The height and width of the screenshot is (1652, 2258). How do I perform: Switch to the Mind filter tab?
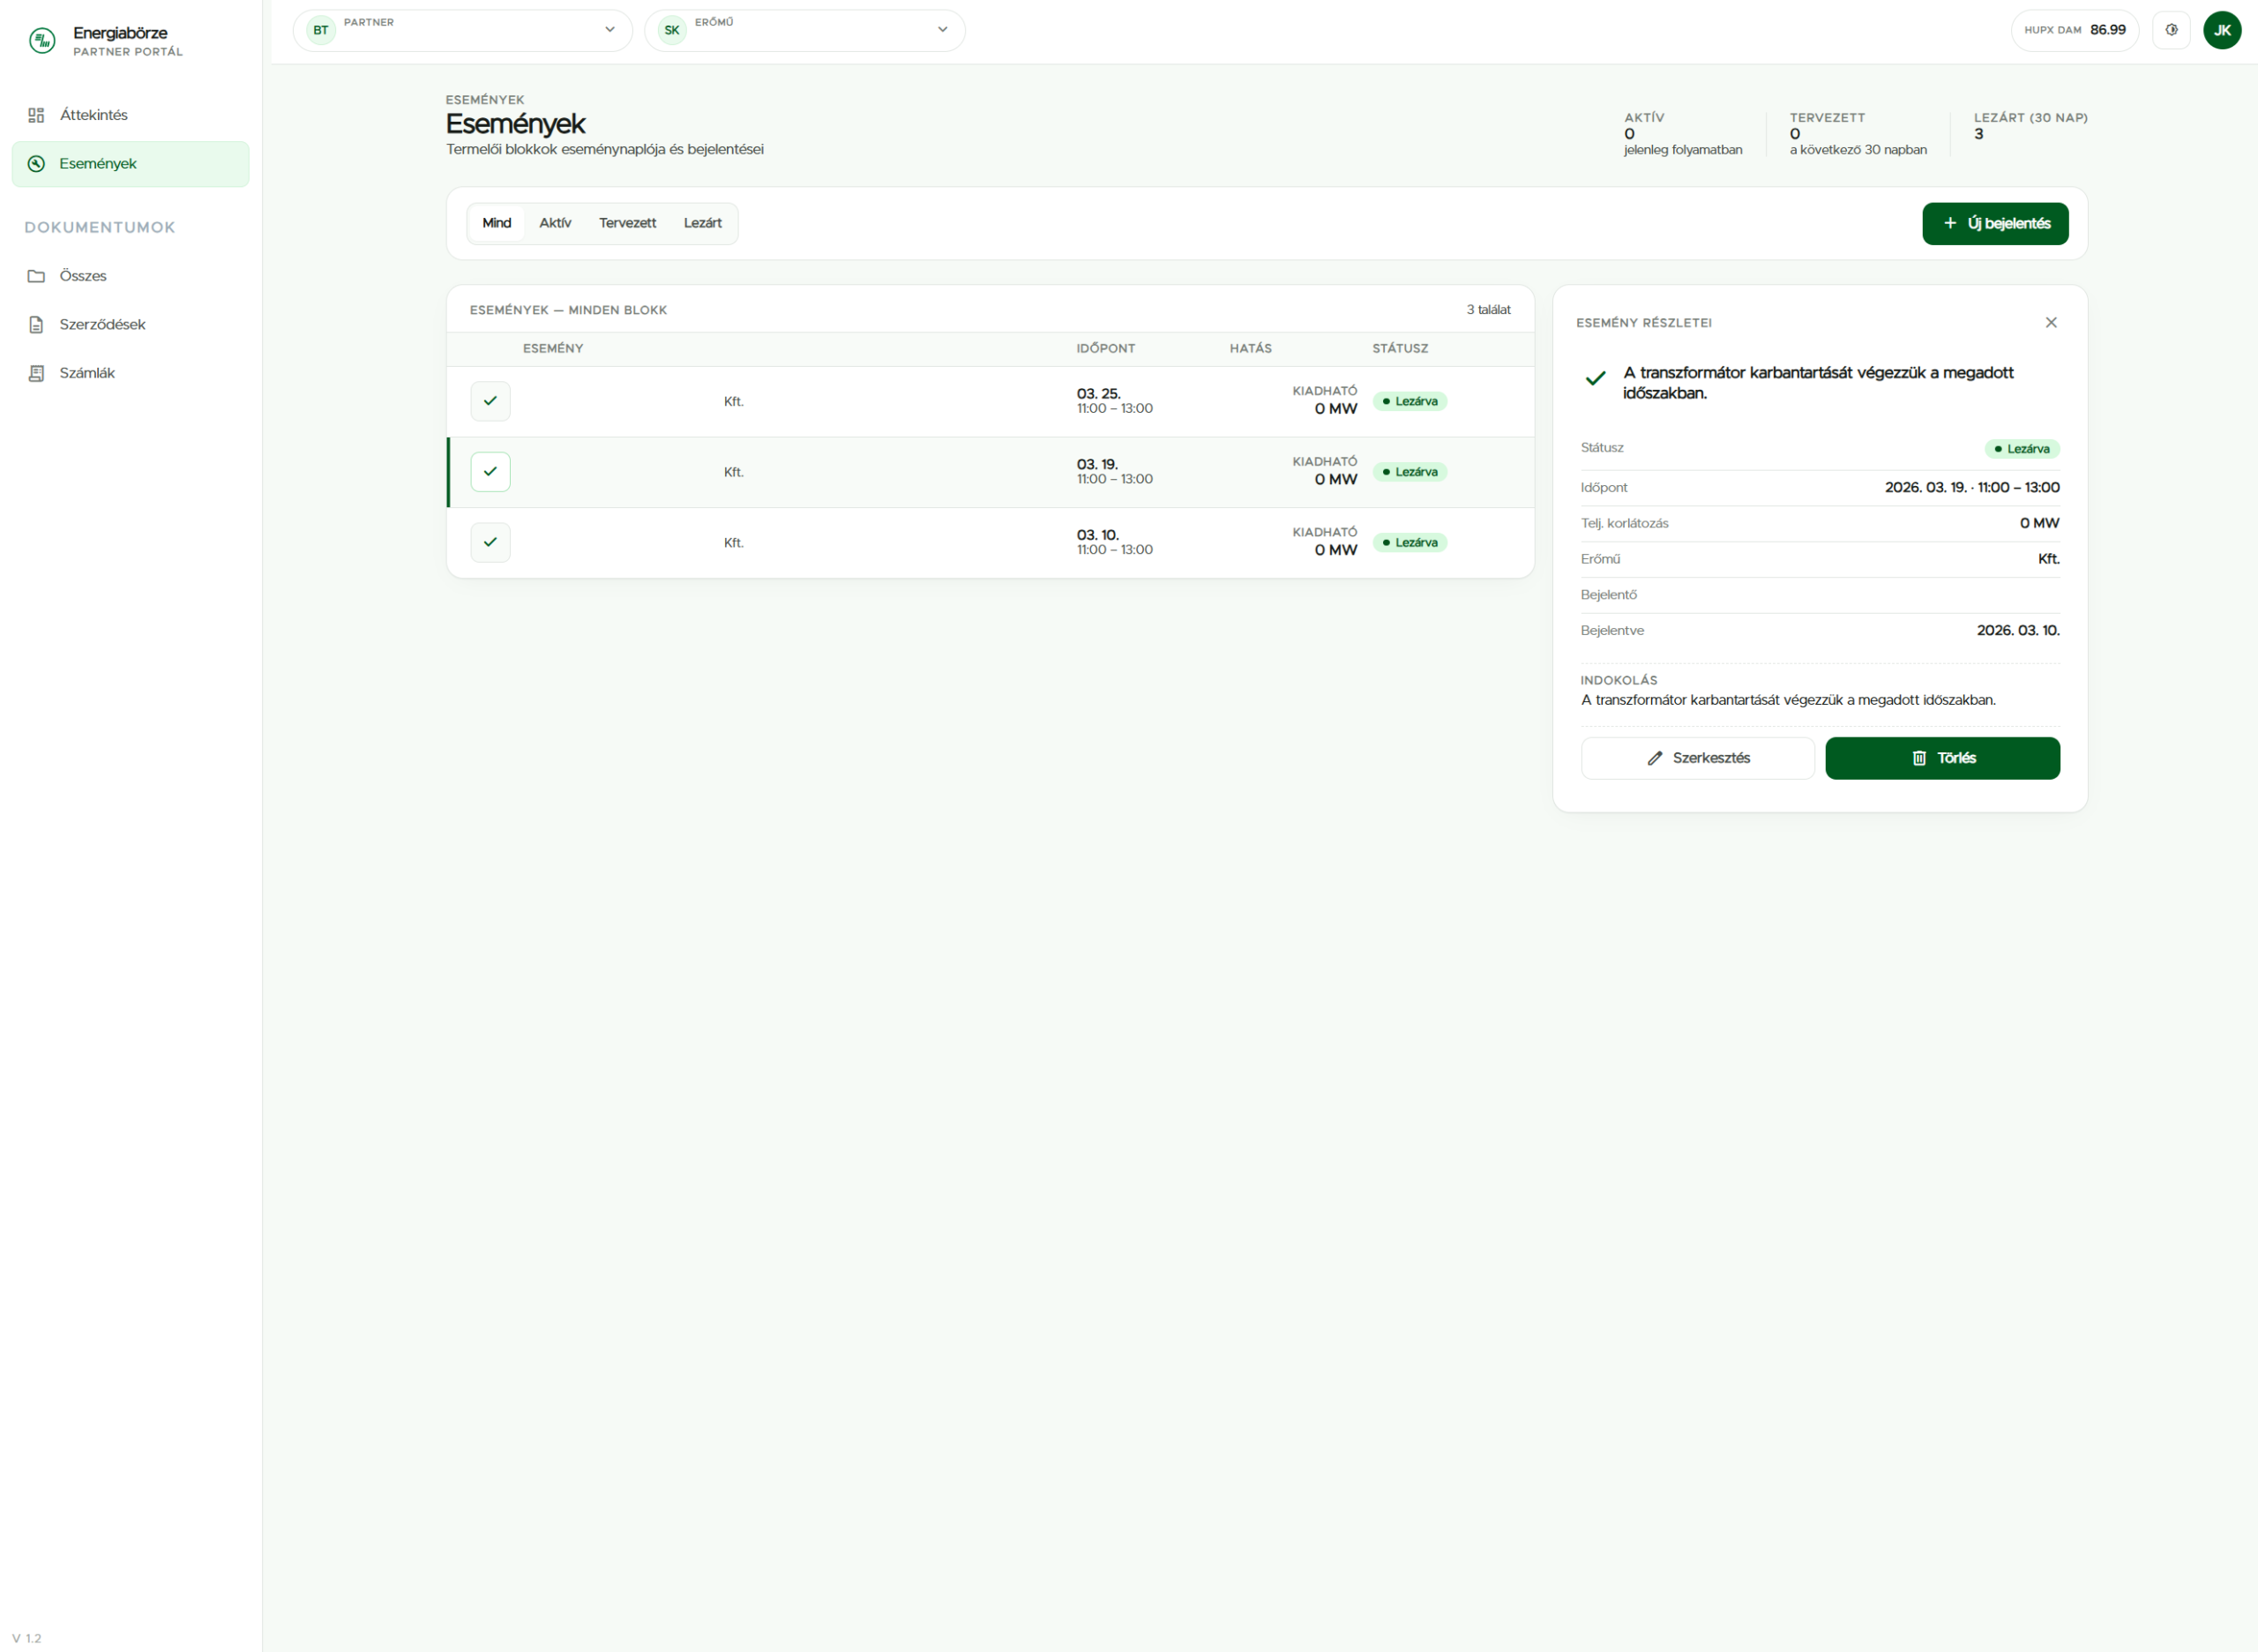tap(497, 223)
